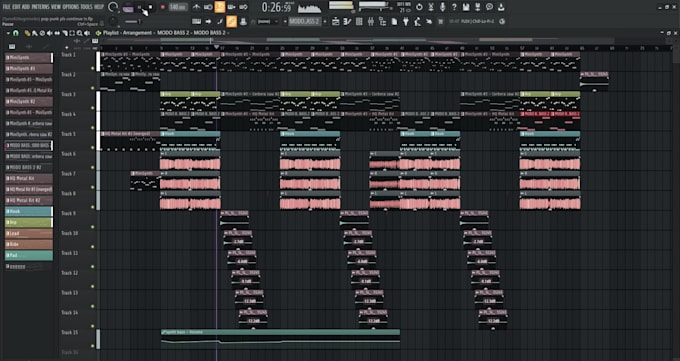Click the download content library icon
The height and width of the screenshot is (361, 680).
501,7
